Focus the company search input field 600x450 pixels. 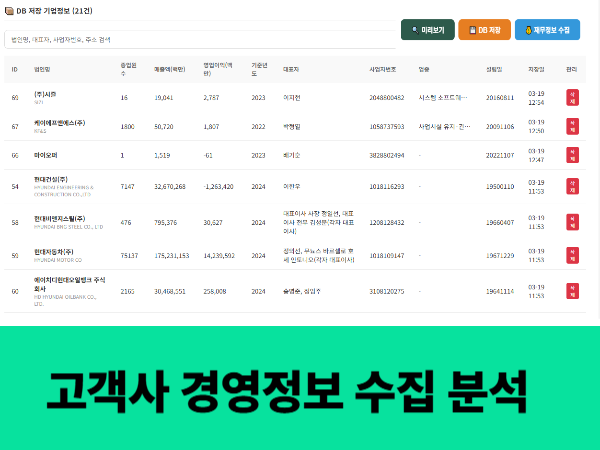tap(200, 39)
